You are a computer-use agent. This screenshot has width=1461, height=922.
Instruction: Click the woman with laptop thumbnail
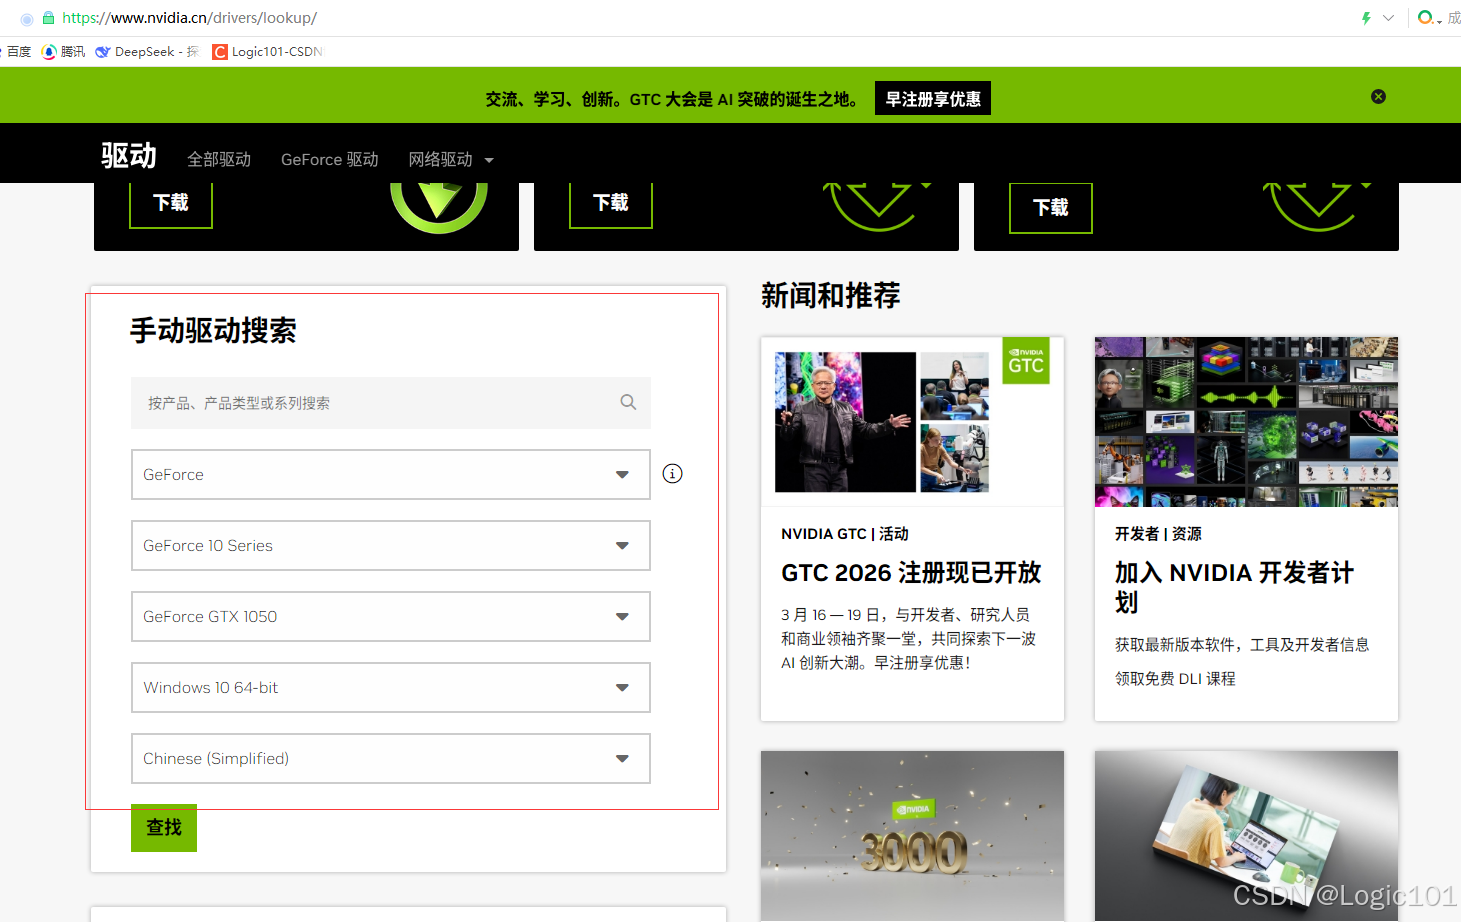[x=1246, y=836]
